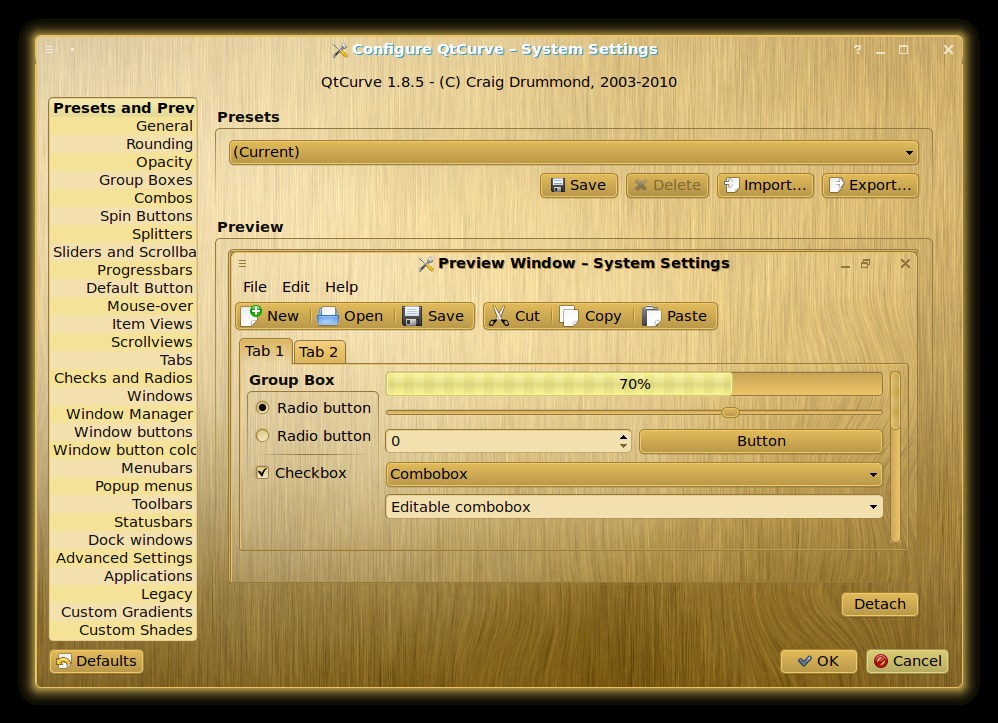Click the wrench icon in main title bar
Image resolution: width=998 pixels, height=723 pixels.
[x=340, y=50]
